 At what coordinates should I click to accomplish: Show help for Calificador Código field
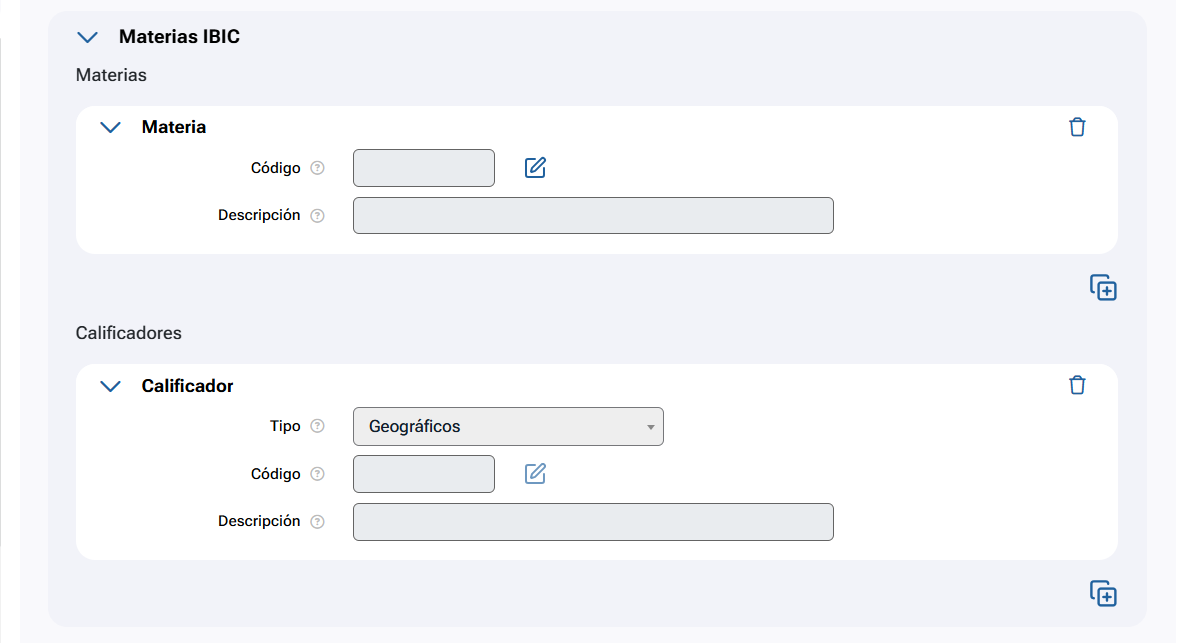point(318,474)
